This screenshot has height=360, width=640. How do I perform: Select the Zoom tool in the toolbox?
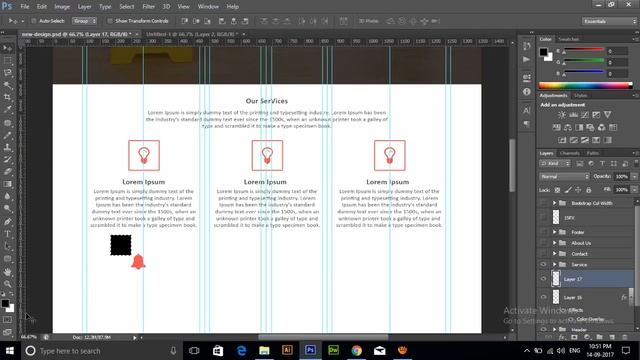click(7, 284)
